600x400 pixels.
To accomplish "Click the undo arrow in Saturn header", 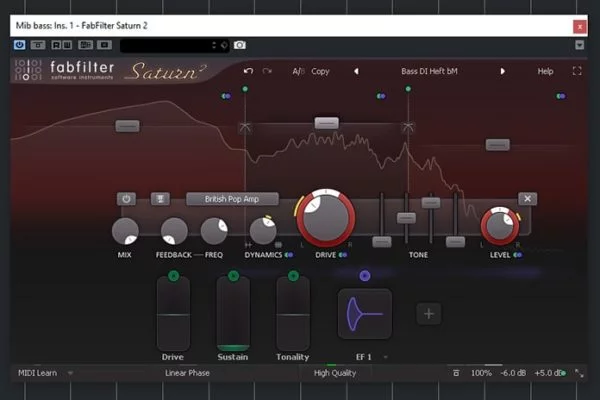I will coord(248,71).
